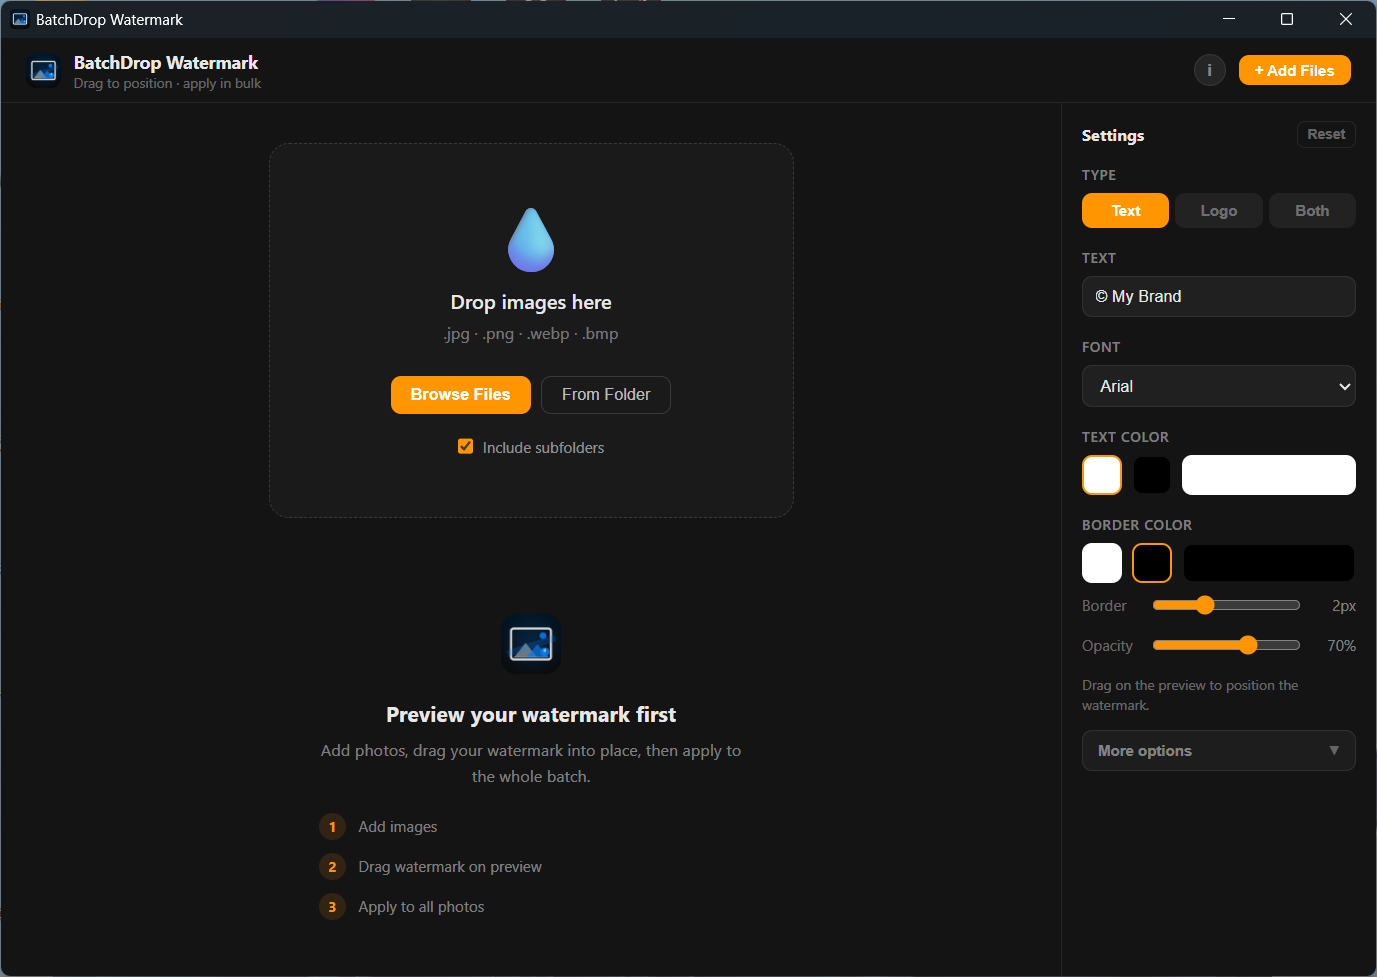Choose black border color swatch
Screen dimensions: 1377x977
[1152, 563]
